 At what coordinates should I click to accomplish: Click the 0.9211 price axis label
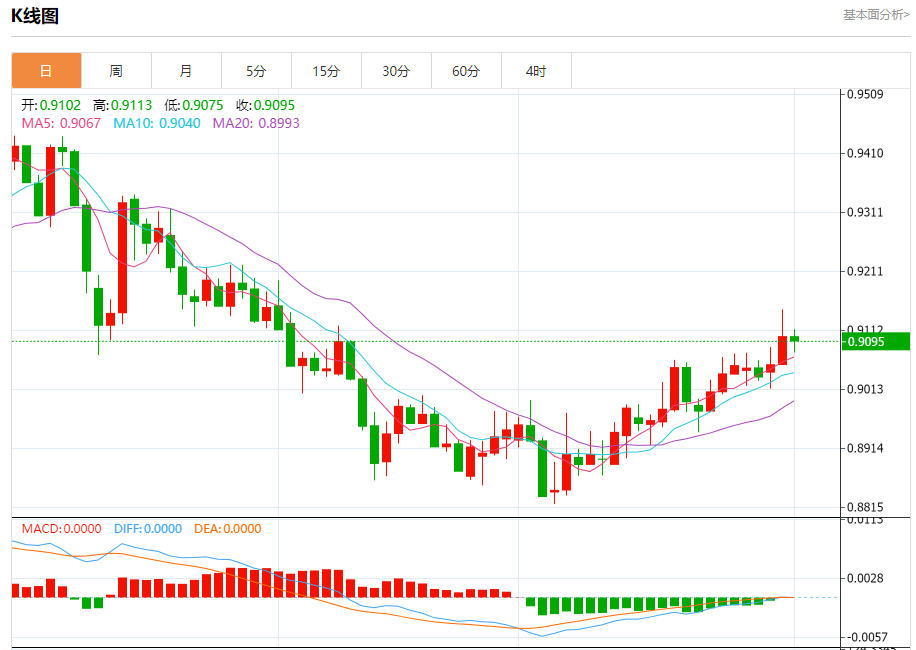click(x=865, y=271)
